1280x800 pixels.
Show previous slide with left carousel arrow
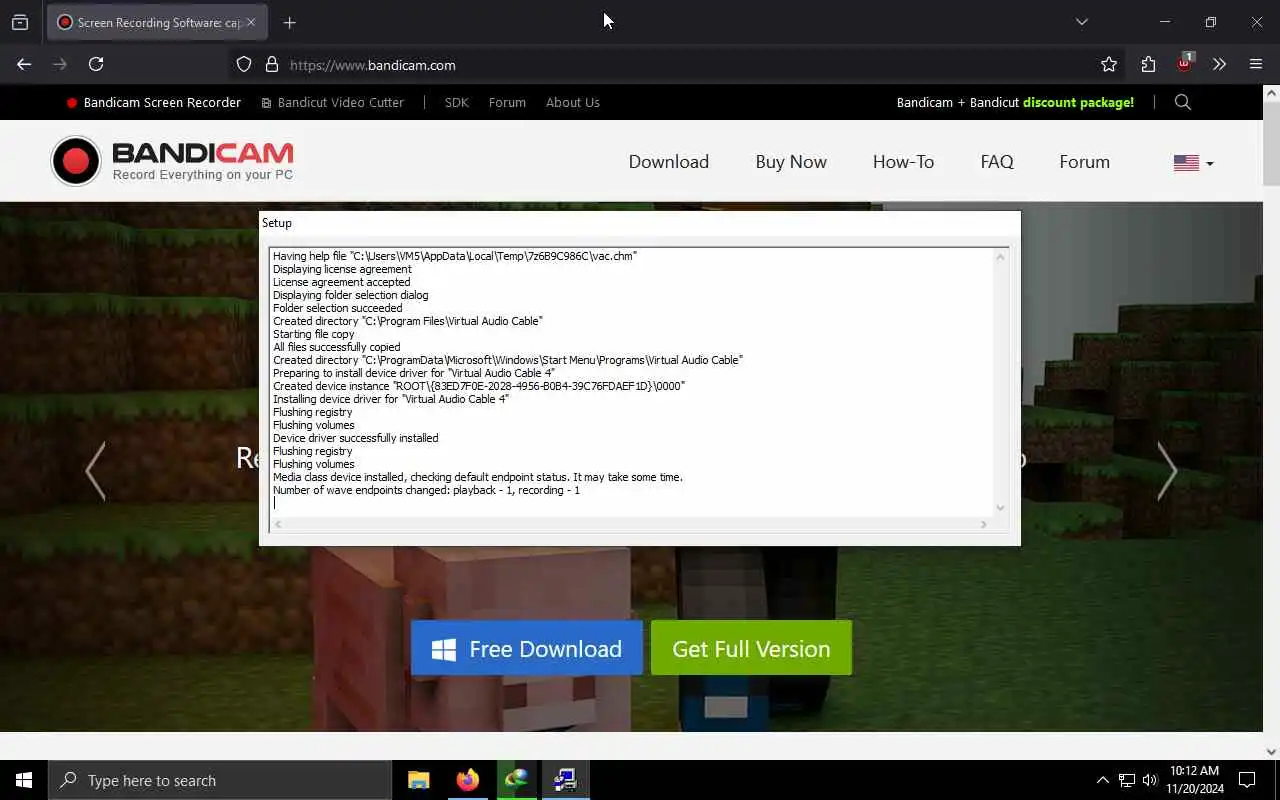[x=95, y=470]
